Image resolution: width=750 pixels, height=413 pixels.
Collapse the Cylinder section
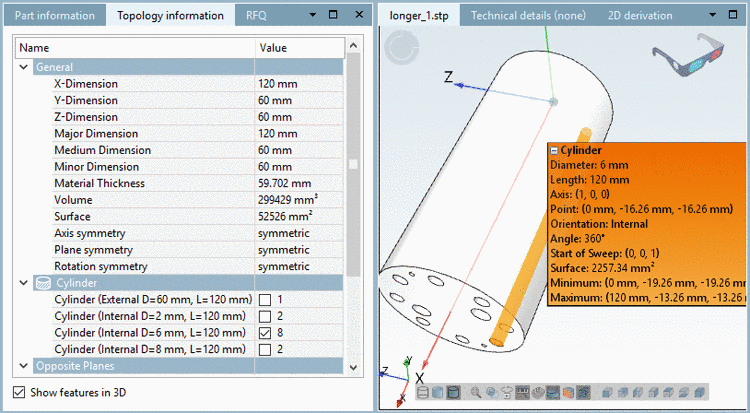[x=24, y=283]
